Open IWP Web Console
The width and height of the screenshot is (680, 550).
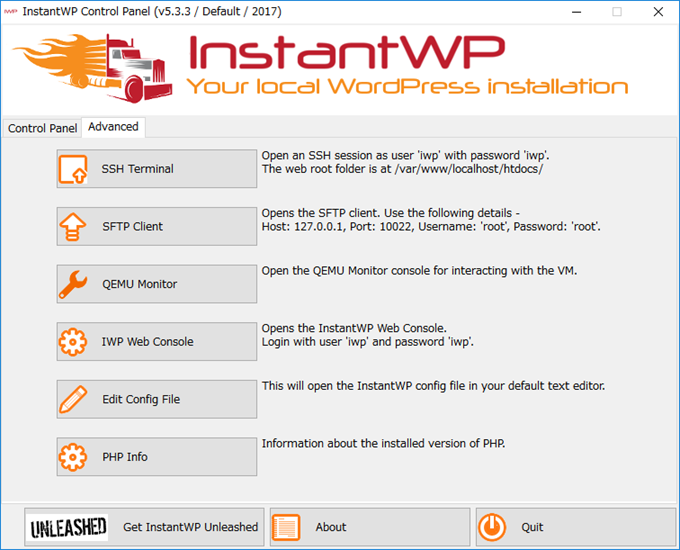(157, 341)
